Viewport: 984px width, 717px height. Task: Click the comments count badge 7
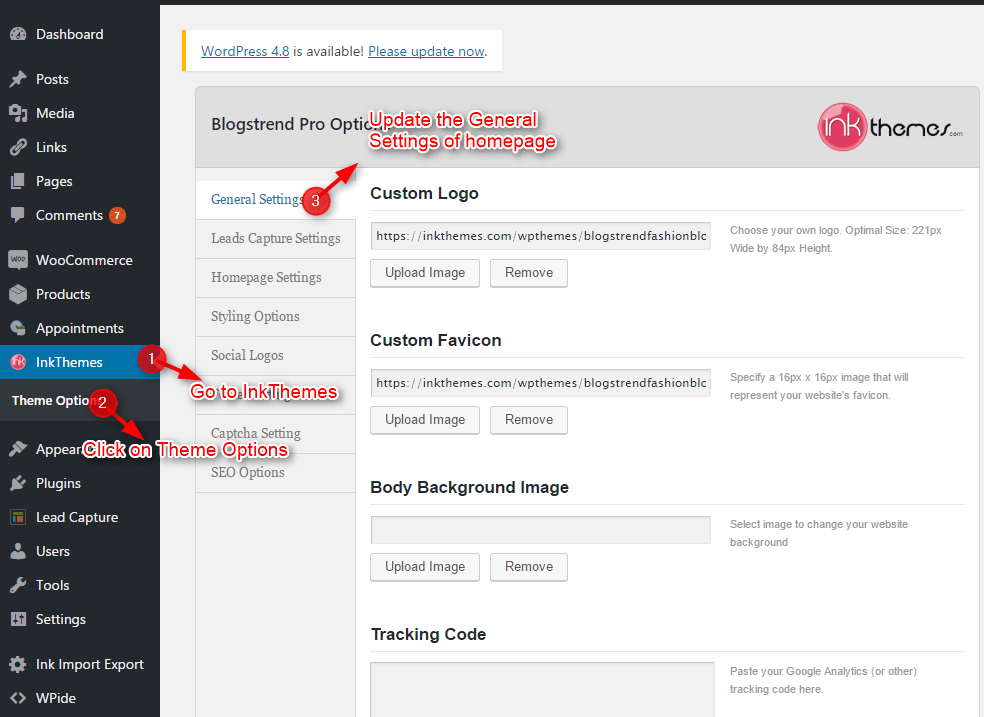(x=117, y=215)
